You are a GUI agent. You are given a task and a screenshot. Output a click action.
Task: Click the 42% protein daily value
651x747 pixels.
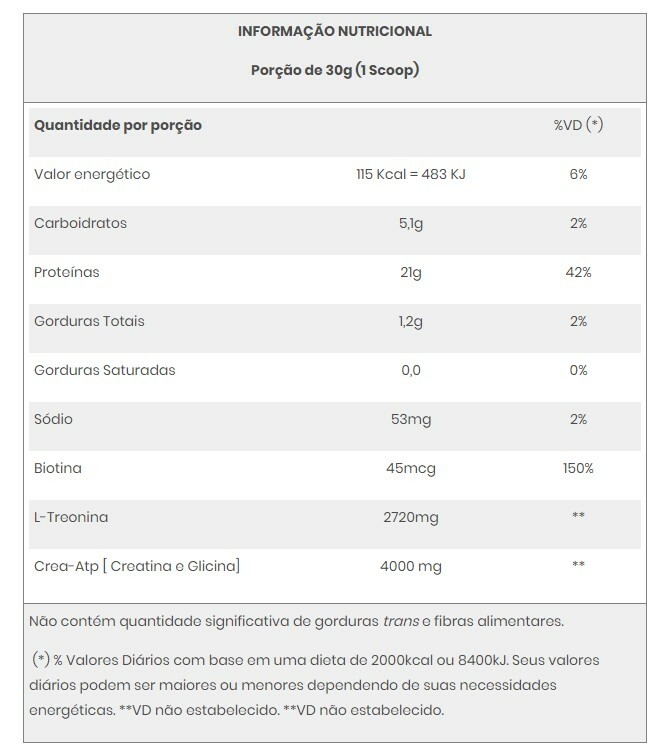click(578, 272)
